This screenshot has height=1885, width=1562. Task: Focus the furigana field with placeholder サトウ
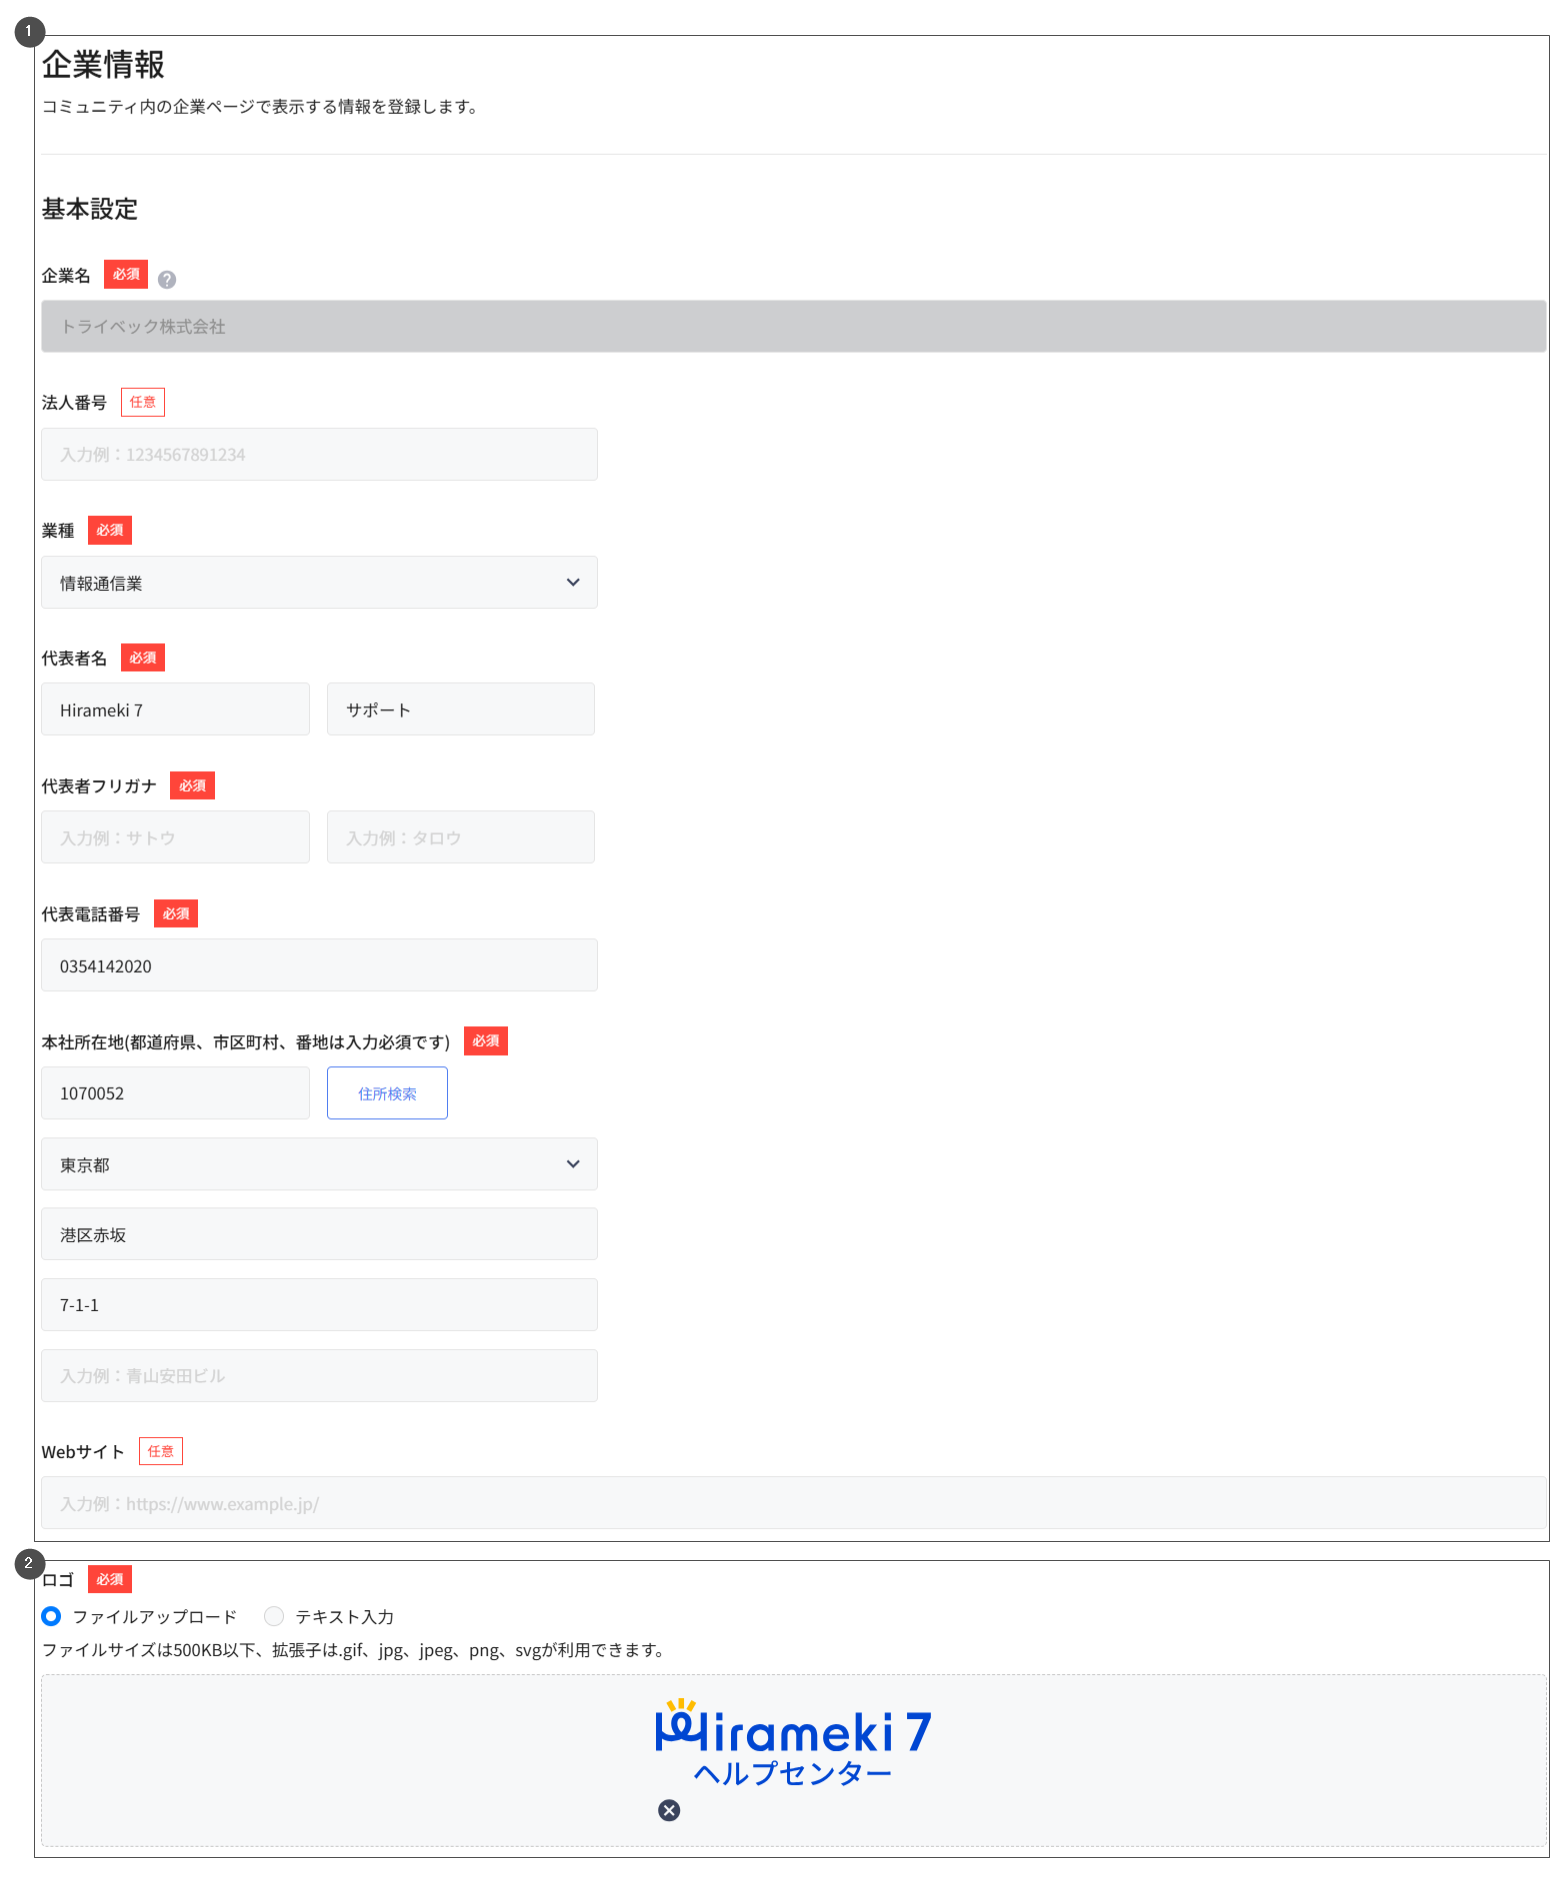[x=175, y=838]
